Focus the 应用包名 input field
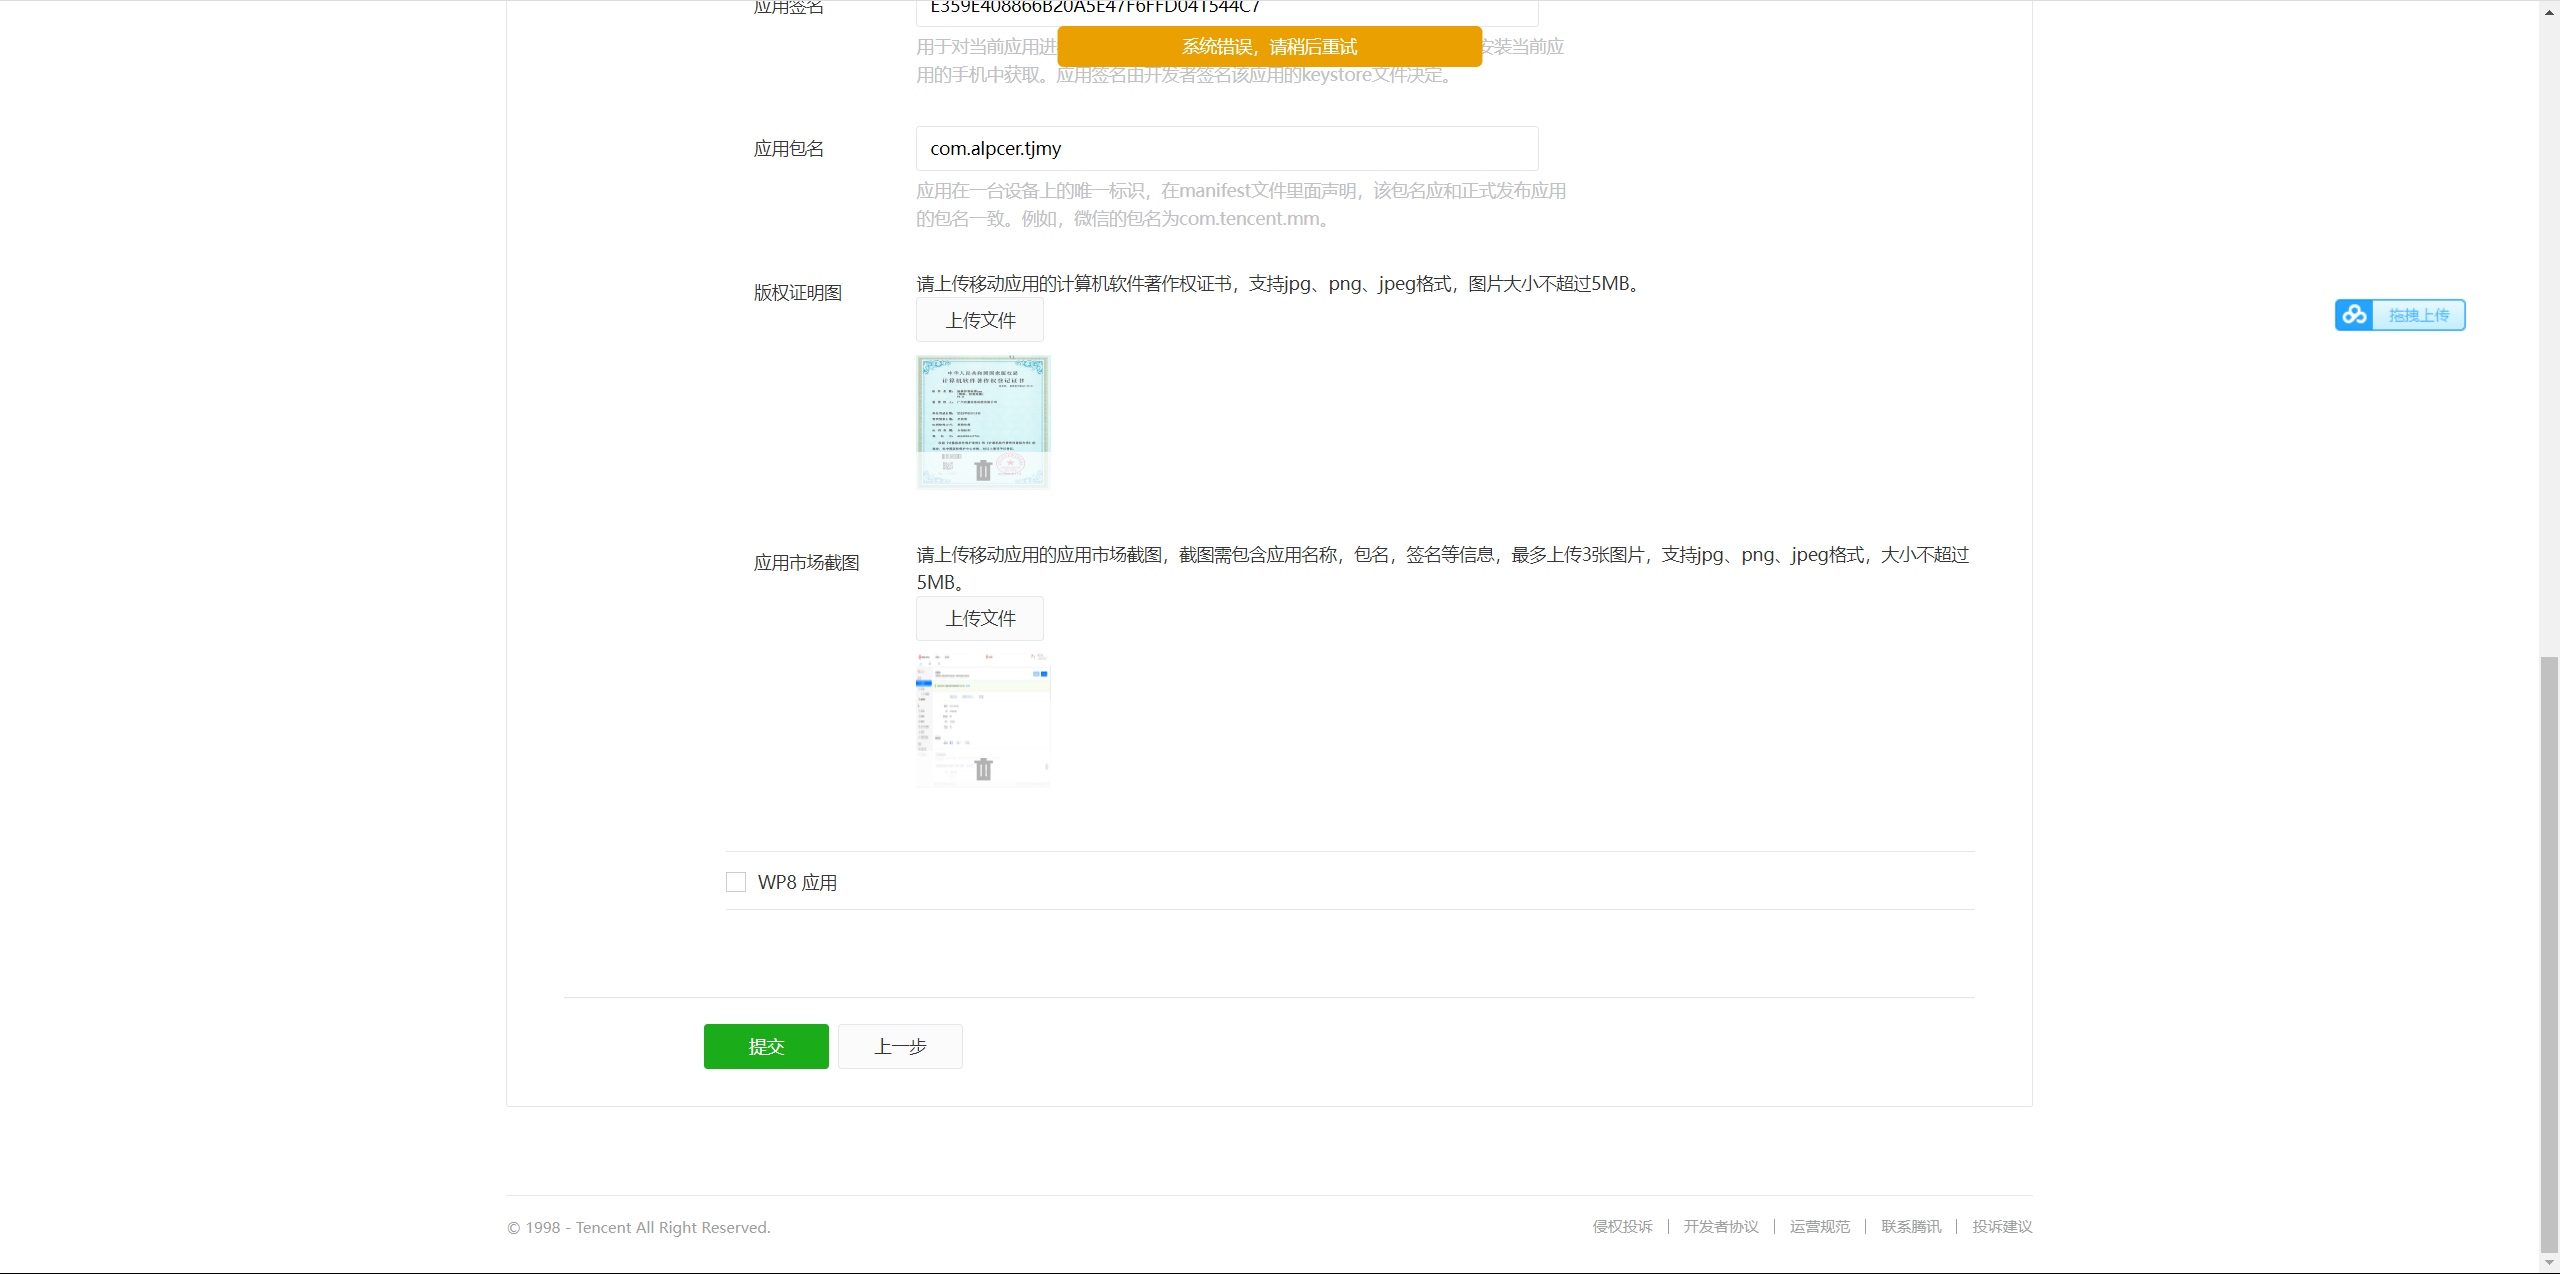 [1226, 148]
